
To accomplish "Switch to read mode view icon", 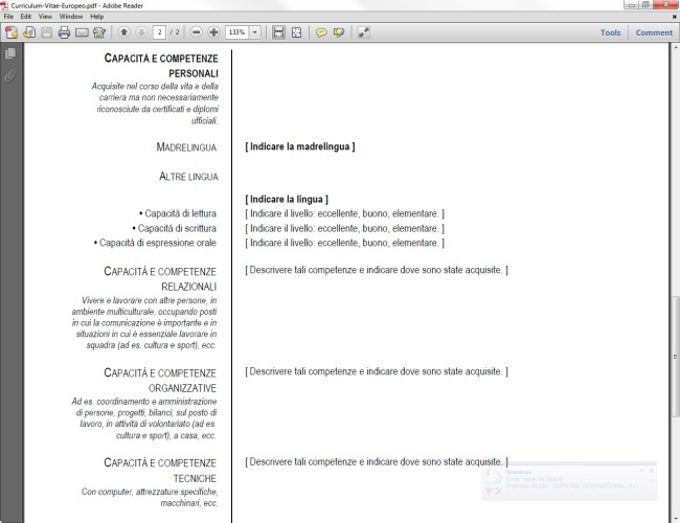I will click(x=363, y=33).
